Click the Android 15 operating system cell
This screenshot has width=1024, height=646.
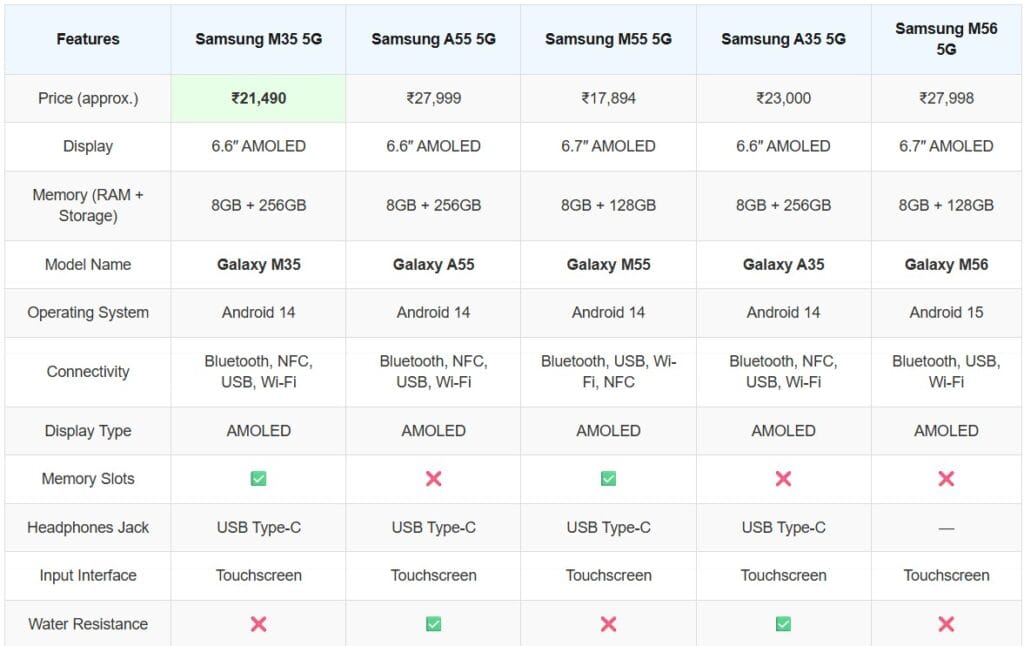(946, 312)
